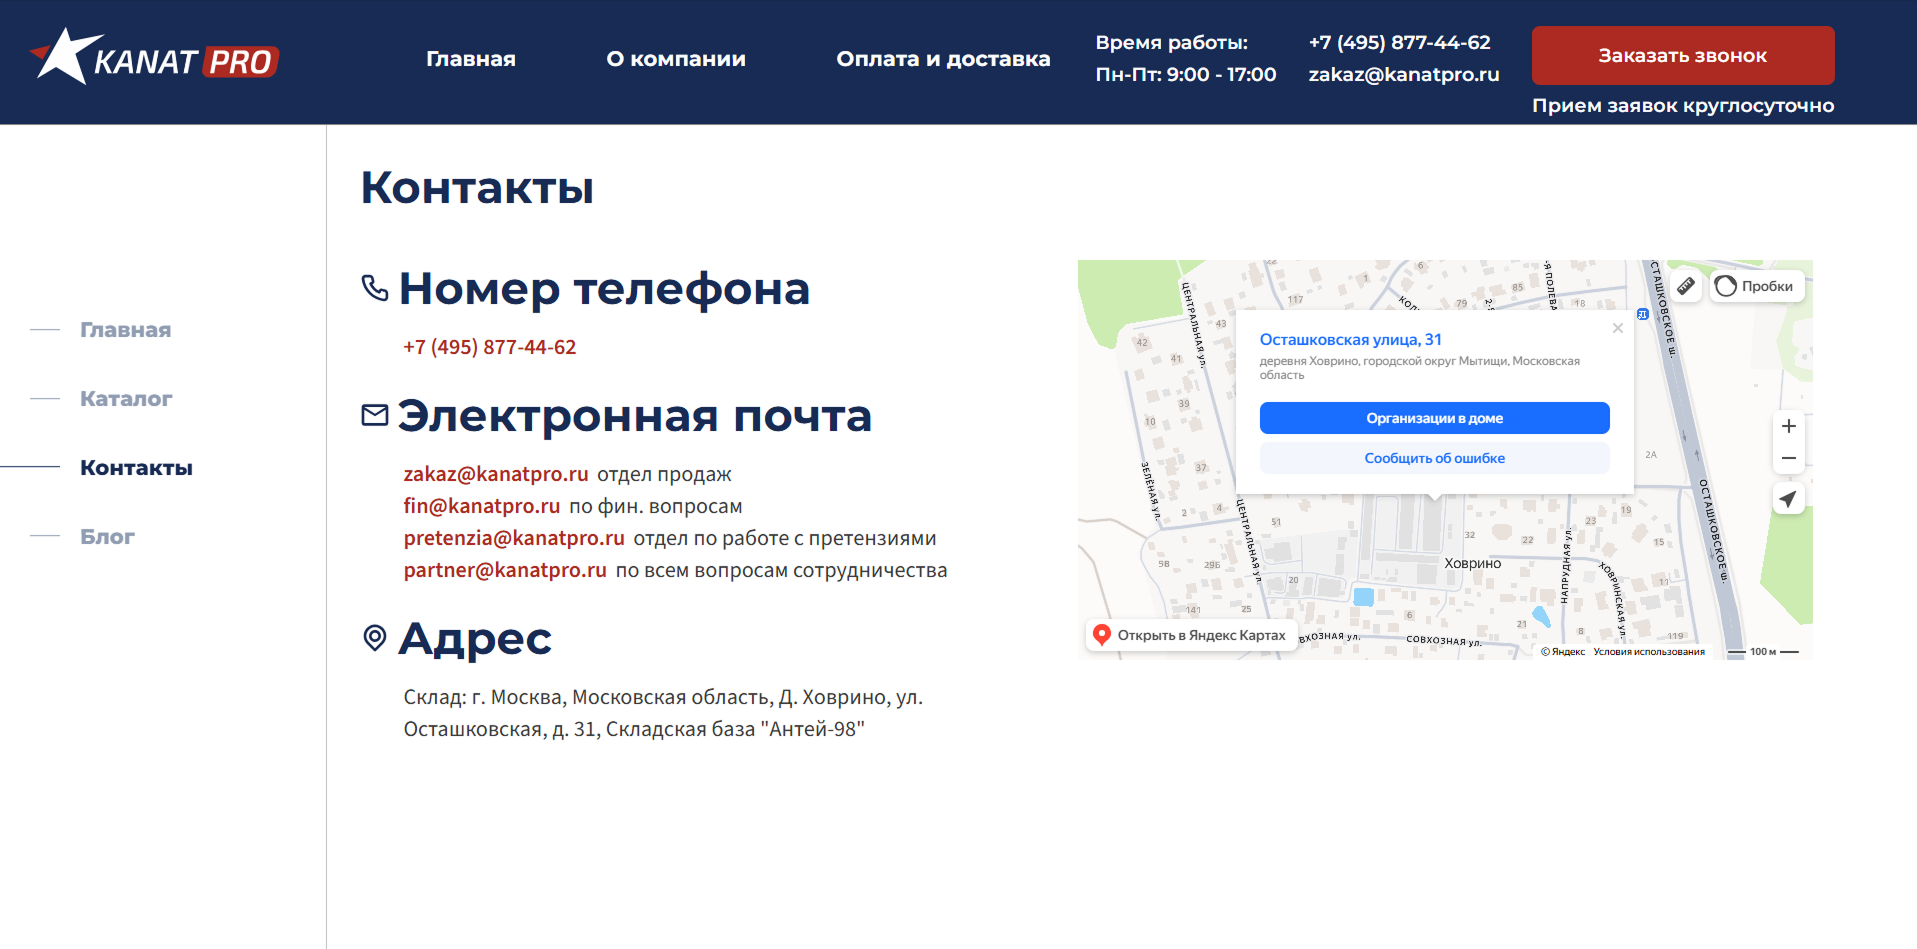Click the phone icon next to «Номер телефона»
Screen dimensions: 1917x949
[x=374, y=288]
